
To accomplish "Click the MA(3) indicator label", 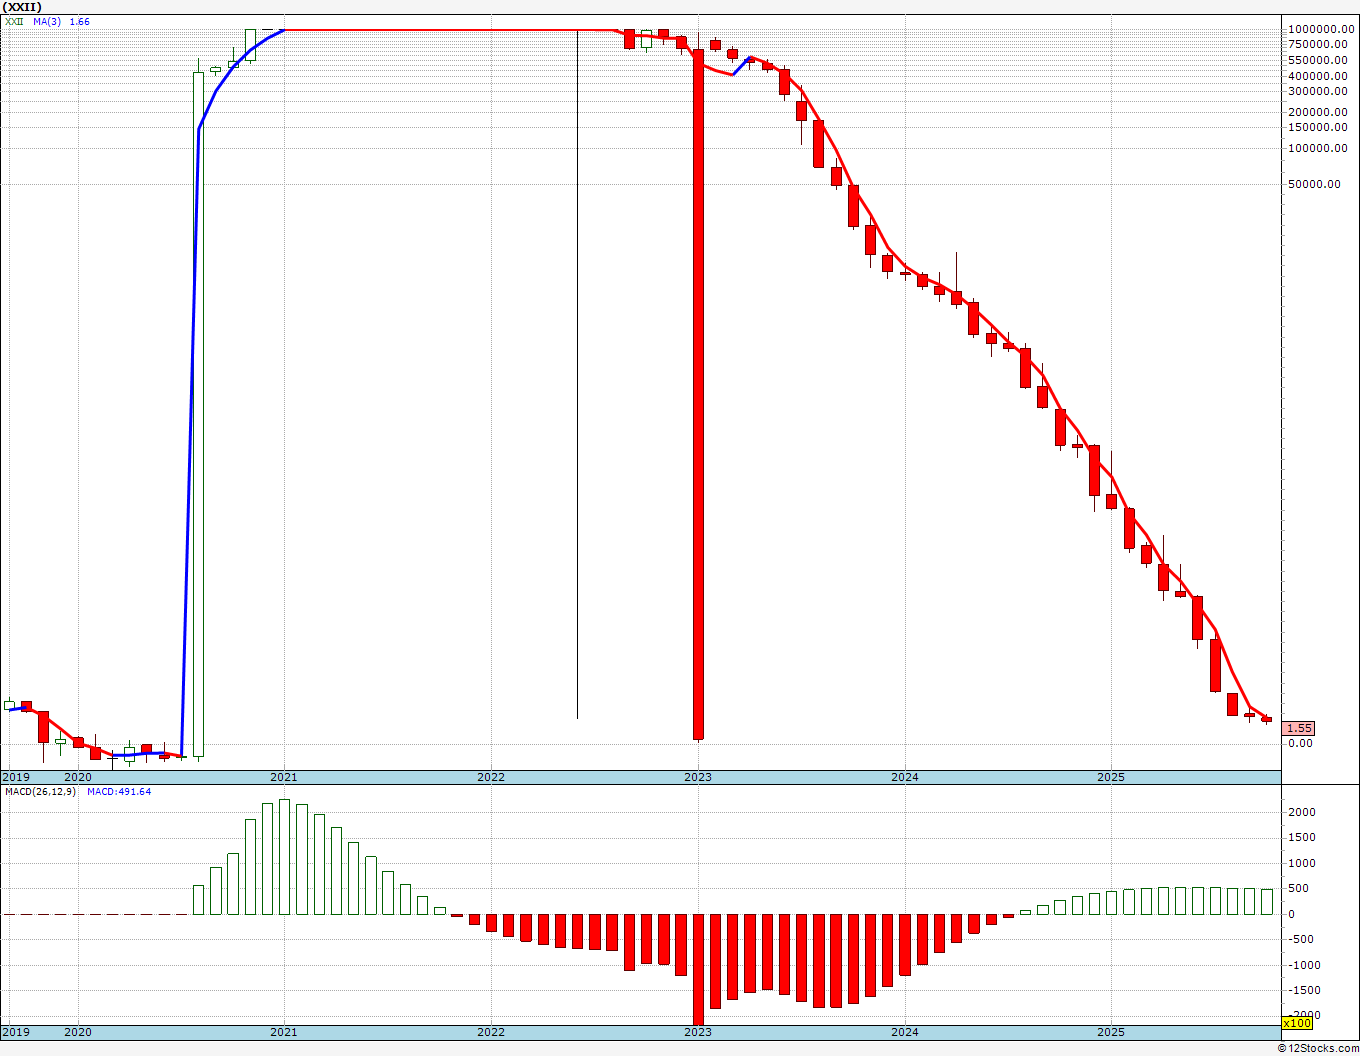I will coord(47,21).
